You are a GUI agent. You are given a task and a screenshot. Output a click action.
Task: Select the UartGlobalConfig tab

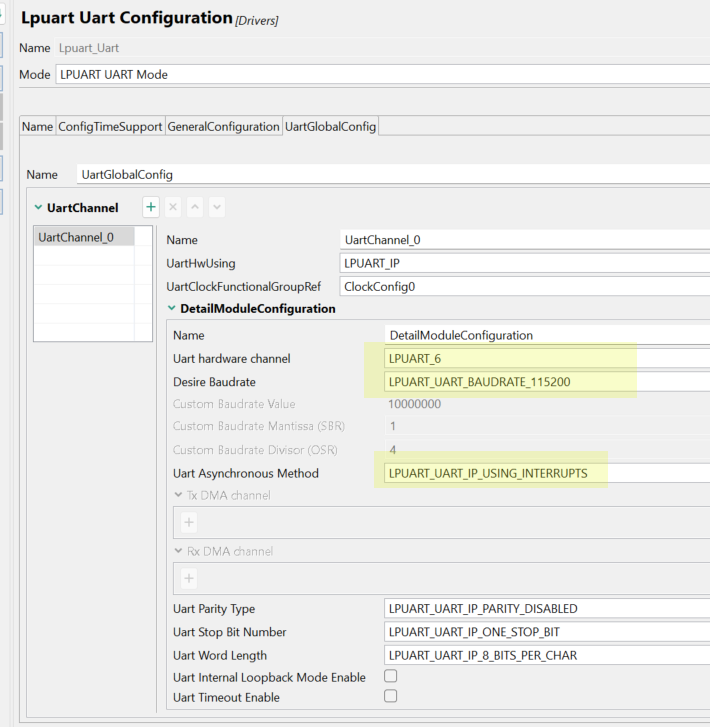point(330,127)
